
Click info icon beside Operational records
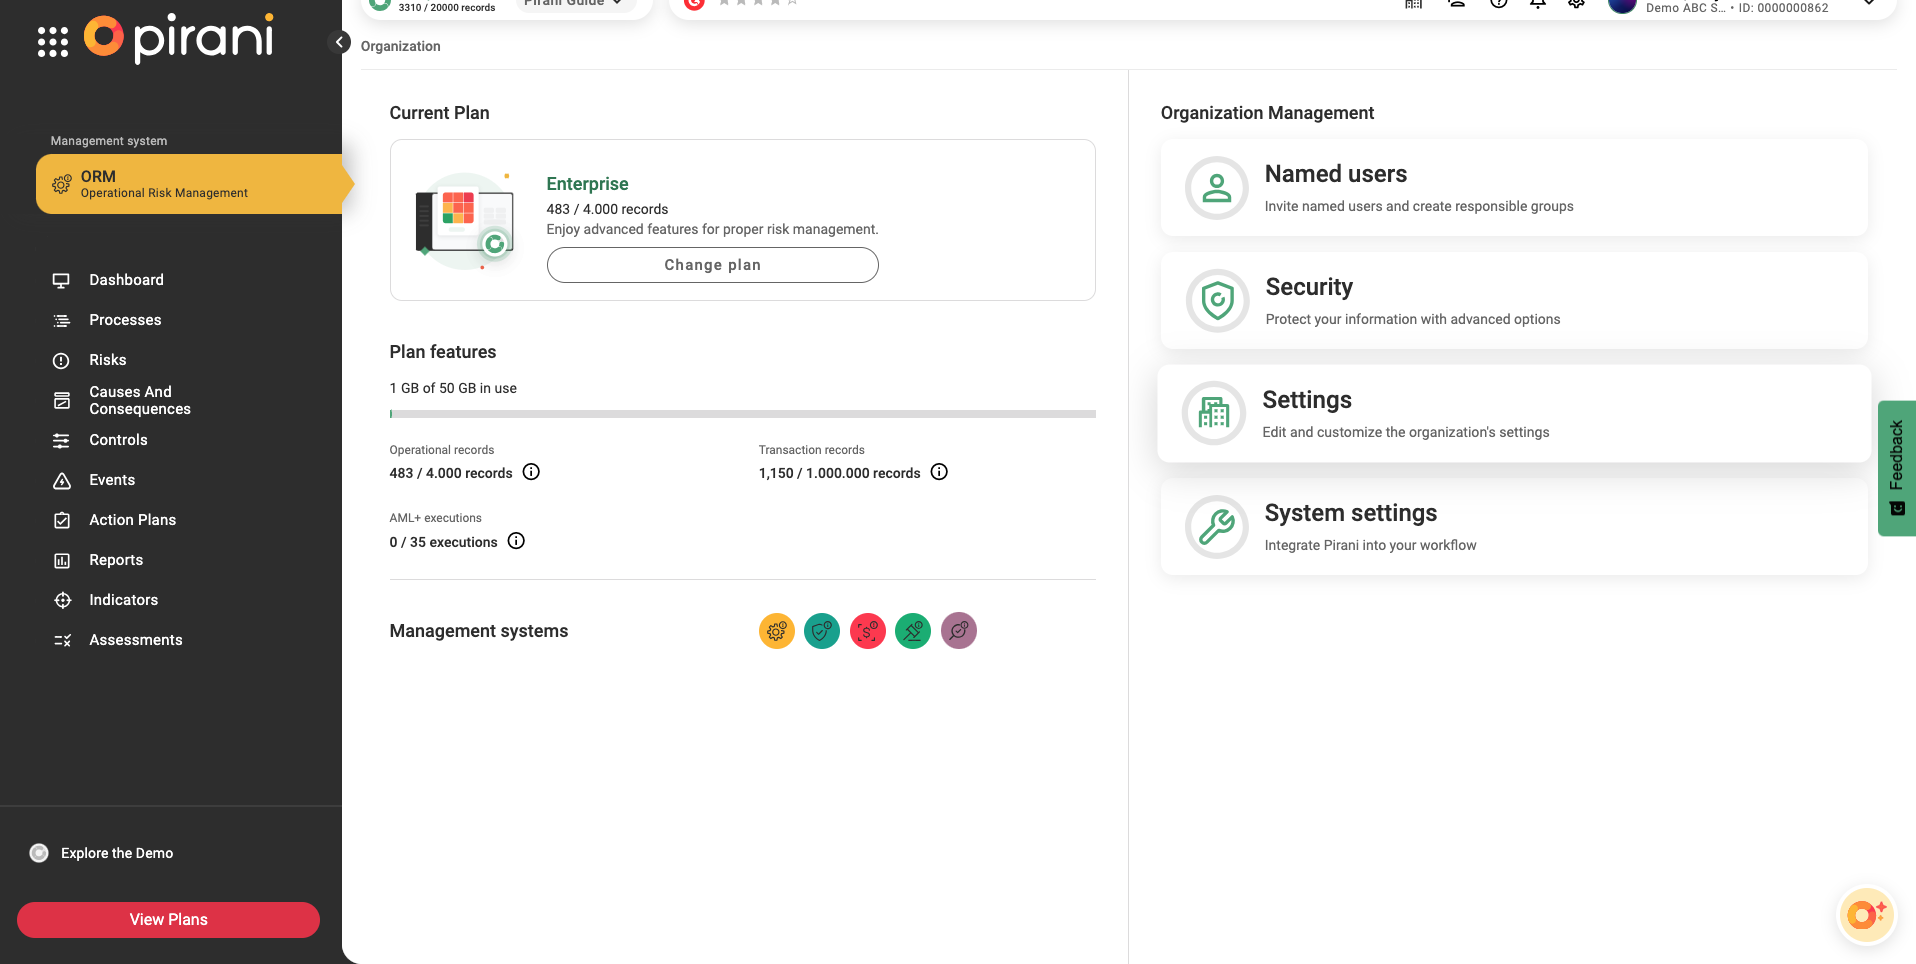tap(531, 472)
